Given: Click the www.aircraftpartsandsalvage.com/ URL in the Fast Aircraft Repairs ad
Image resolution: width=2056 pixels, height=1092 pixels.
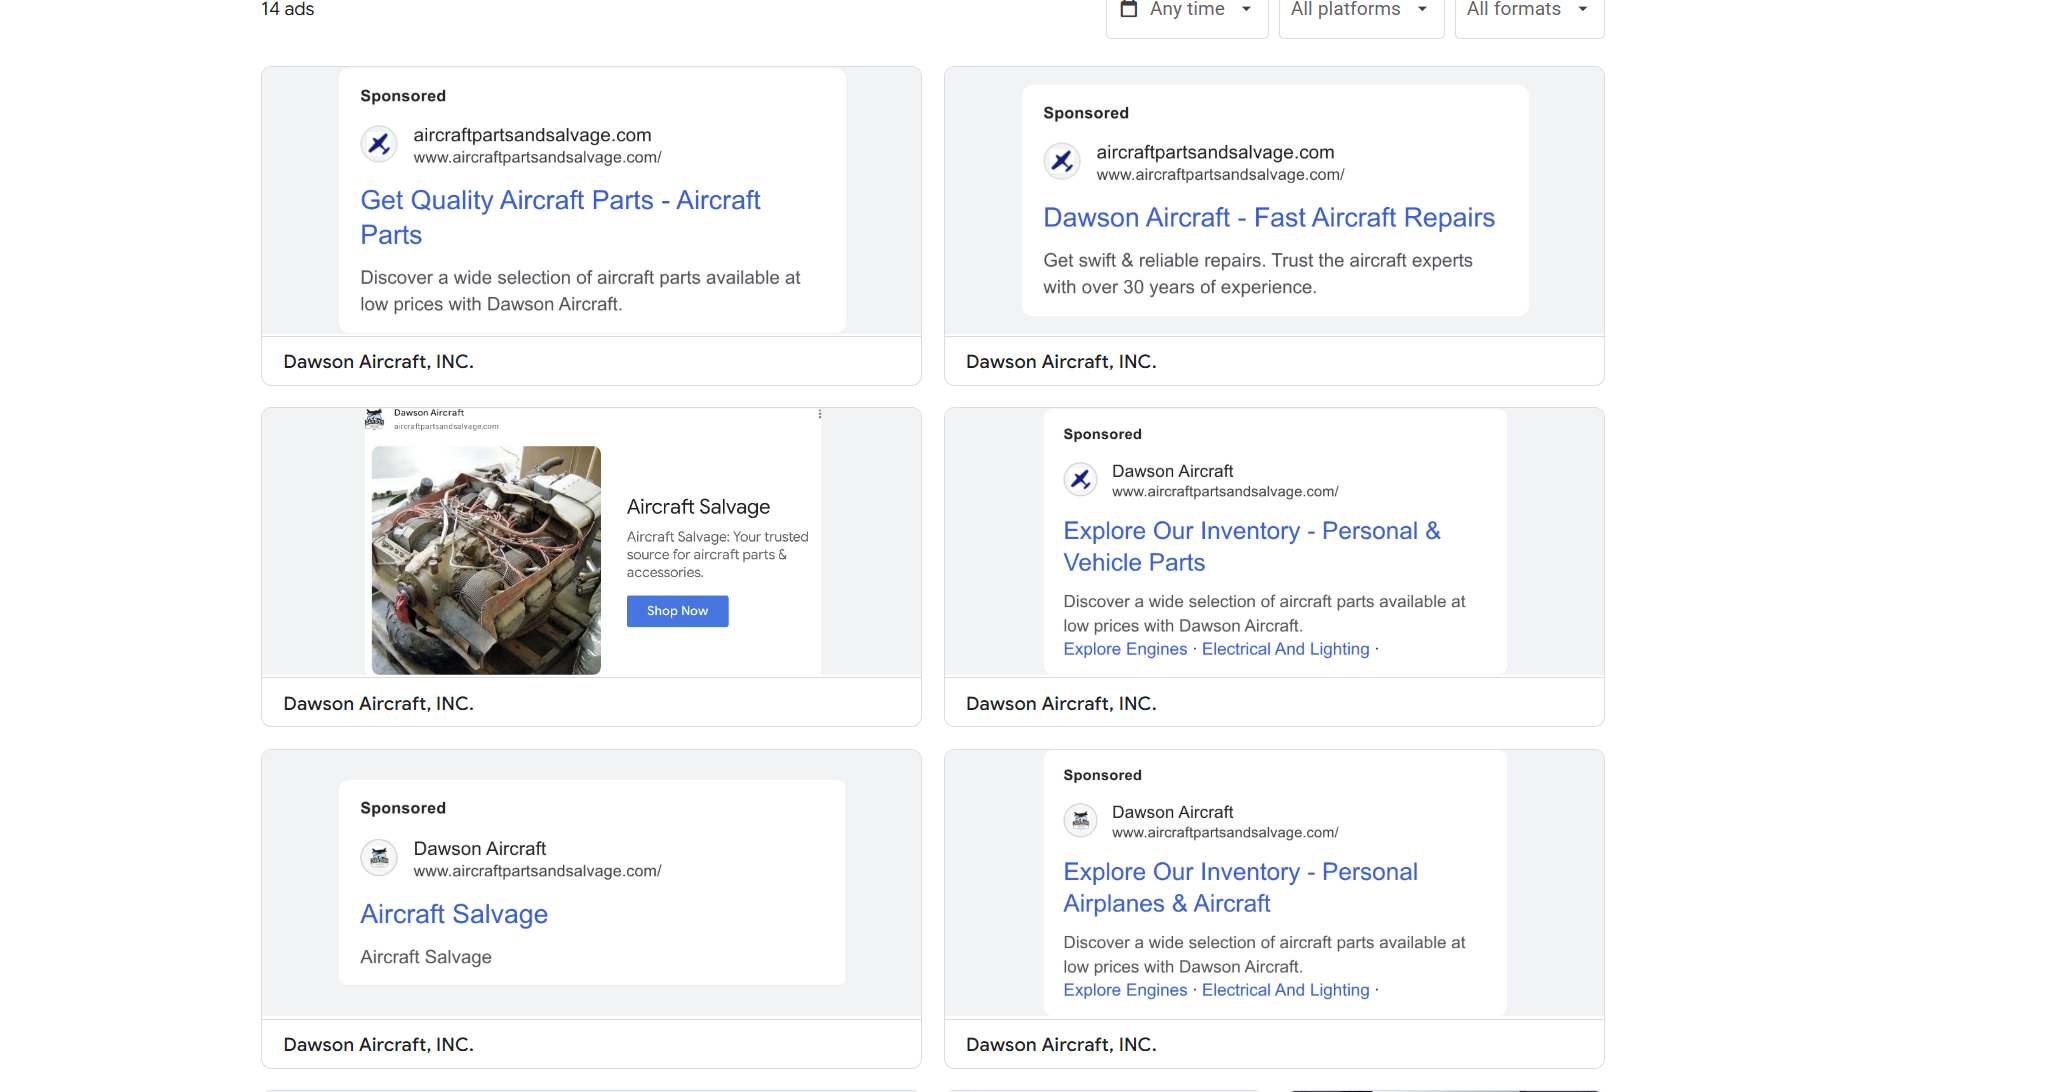Looking at the screenshot, I should pos(1220,175).
